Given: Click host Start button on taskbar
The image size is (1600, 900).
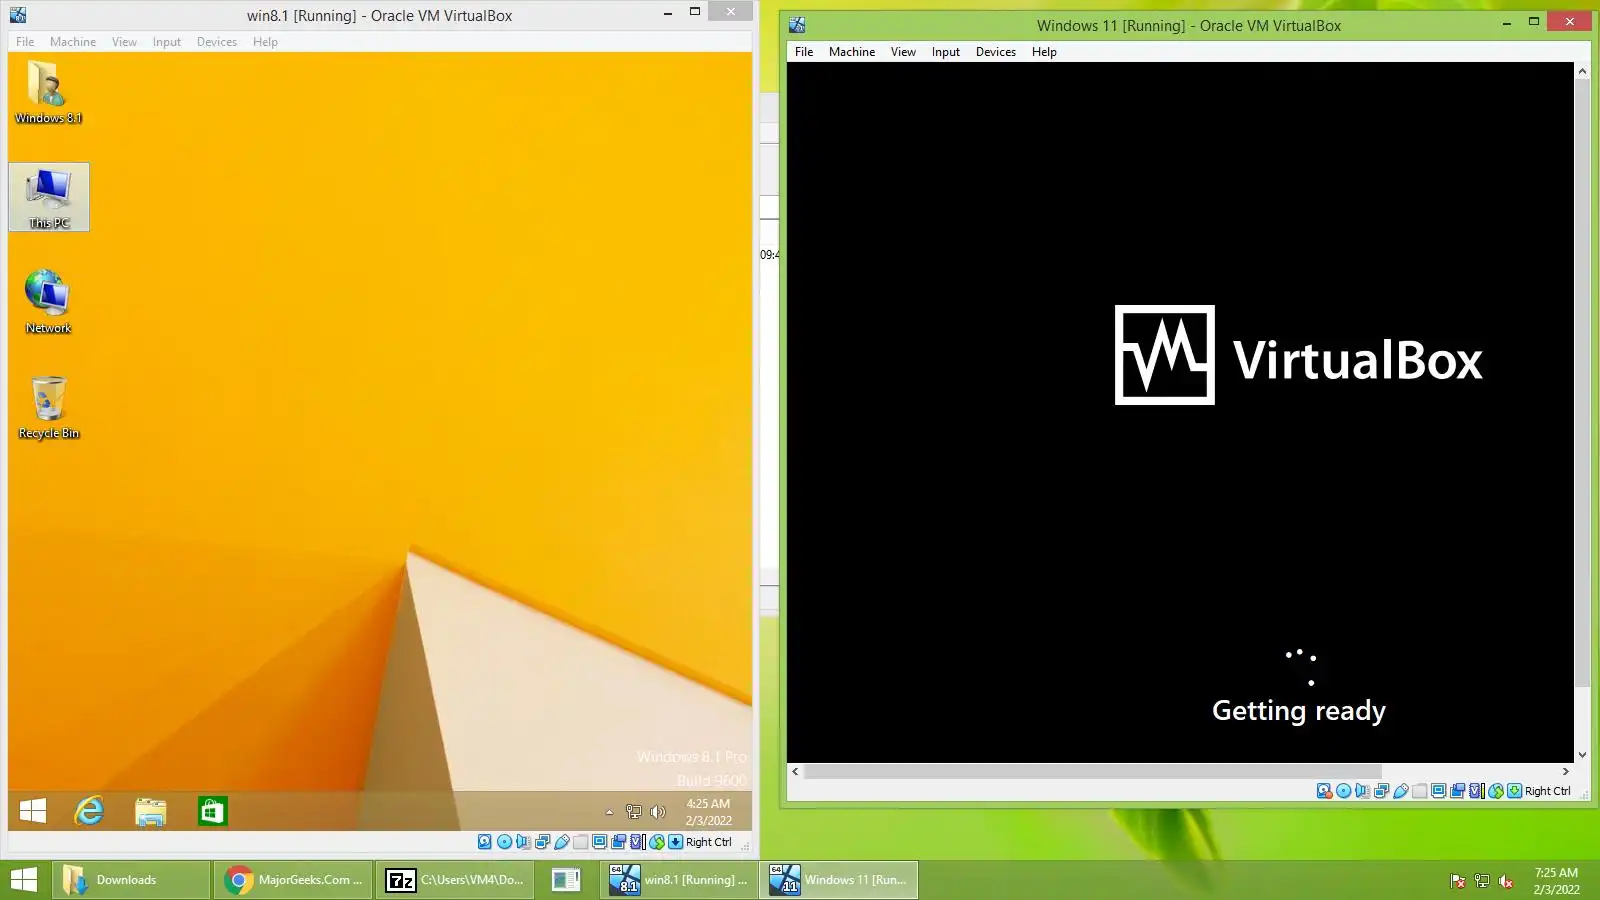Looking at the screenshot, I should (23, 880).
